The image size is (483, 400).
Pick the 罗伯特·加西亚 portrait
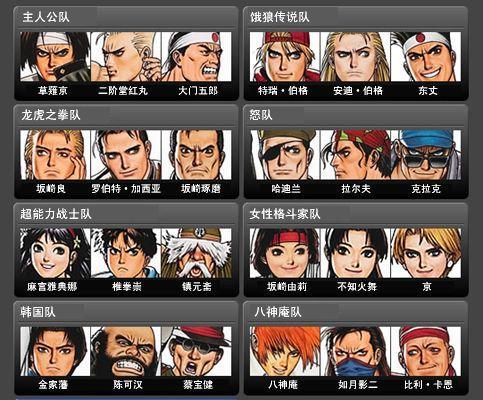click(x=126, y=155)
